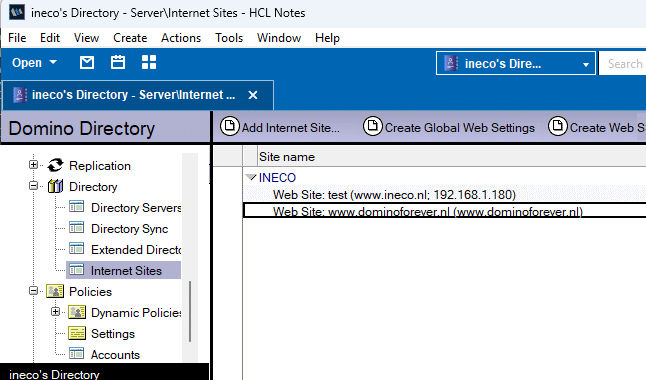Click the Replication sync icon

tap(55, 165)
